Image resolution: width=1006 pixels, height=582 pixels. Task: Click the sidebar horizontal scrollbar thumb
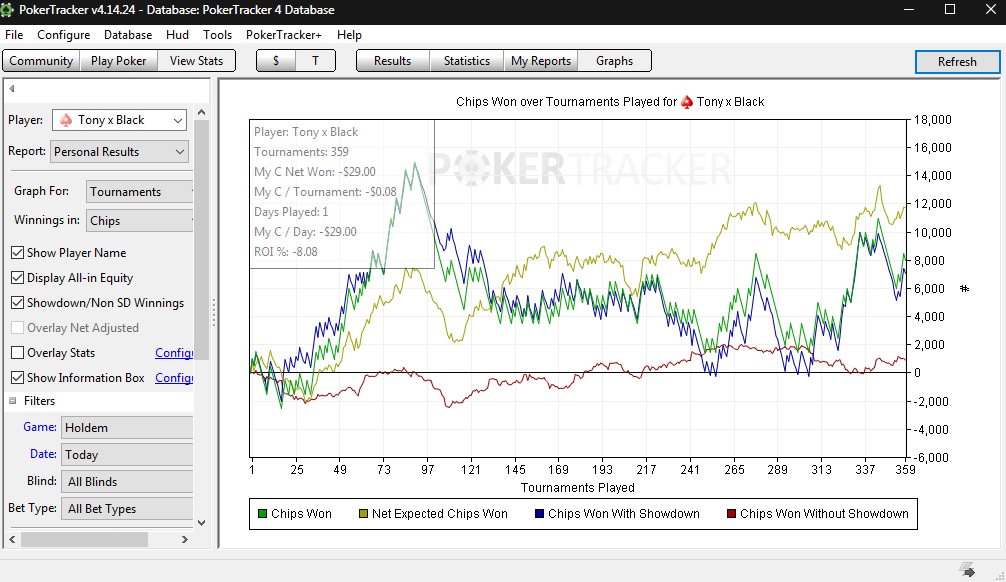tap(85, 540)
